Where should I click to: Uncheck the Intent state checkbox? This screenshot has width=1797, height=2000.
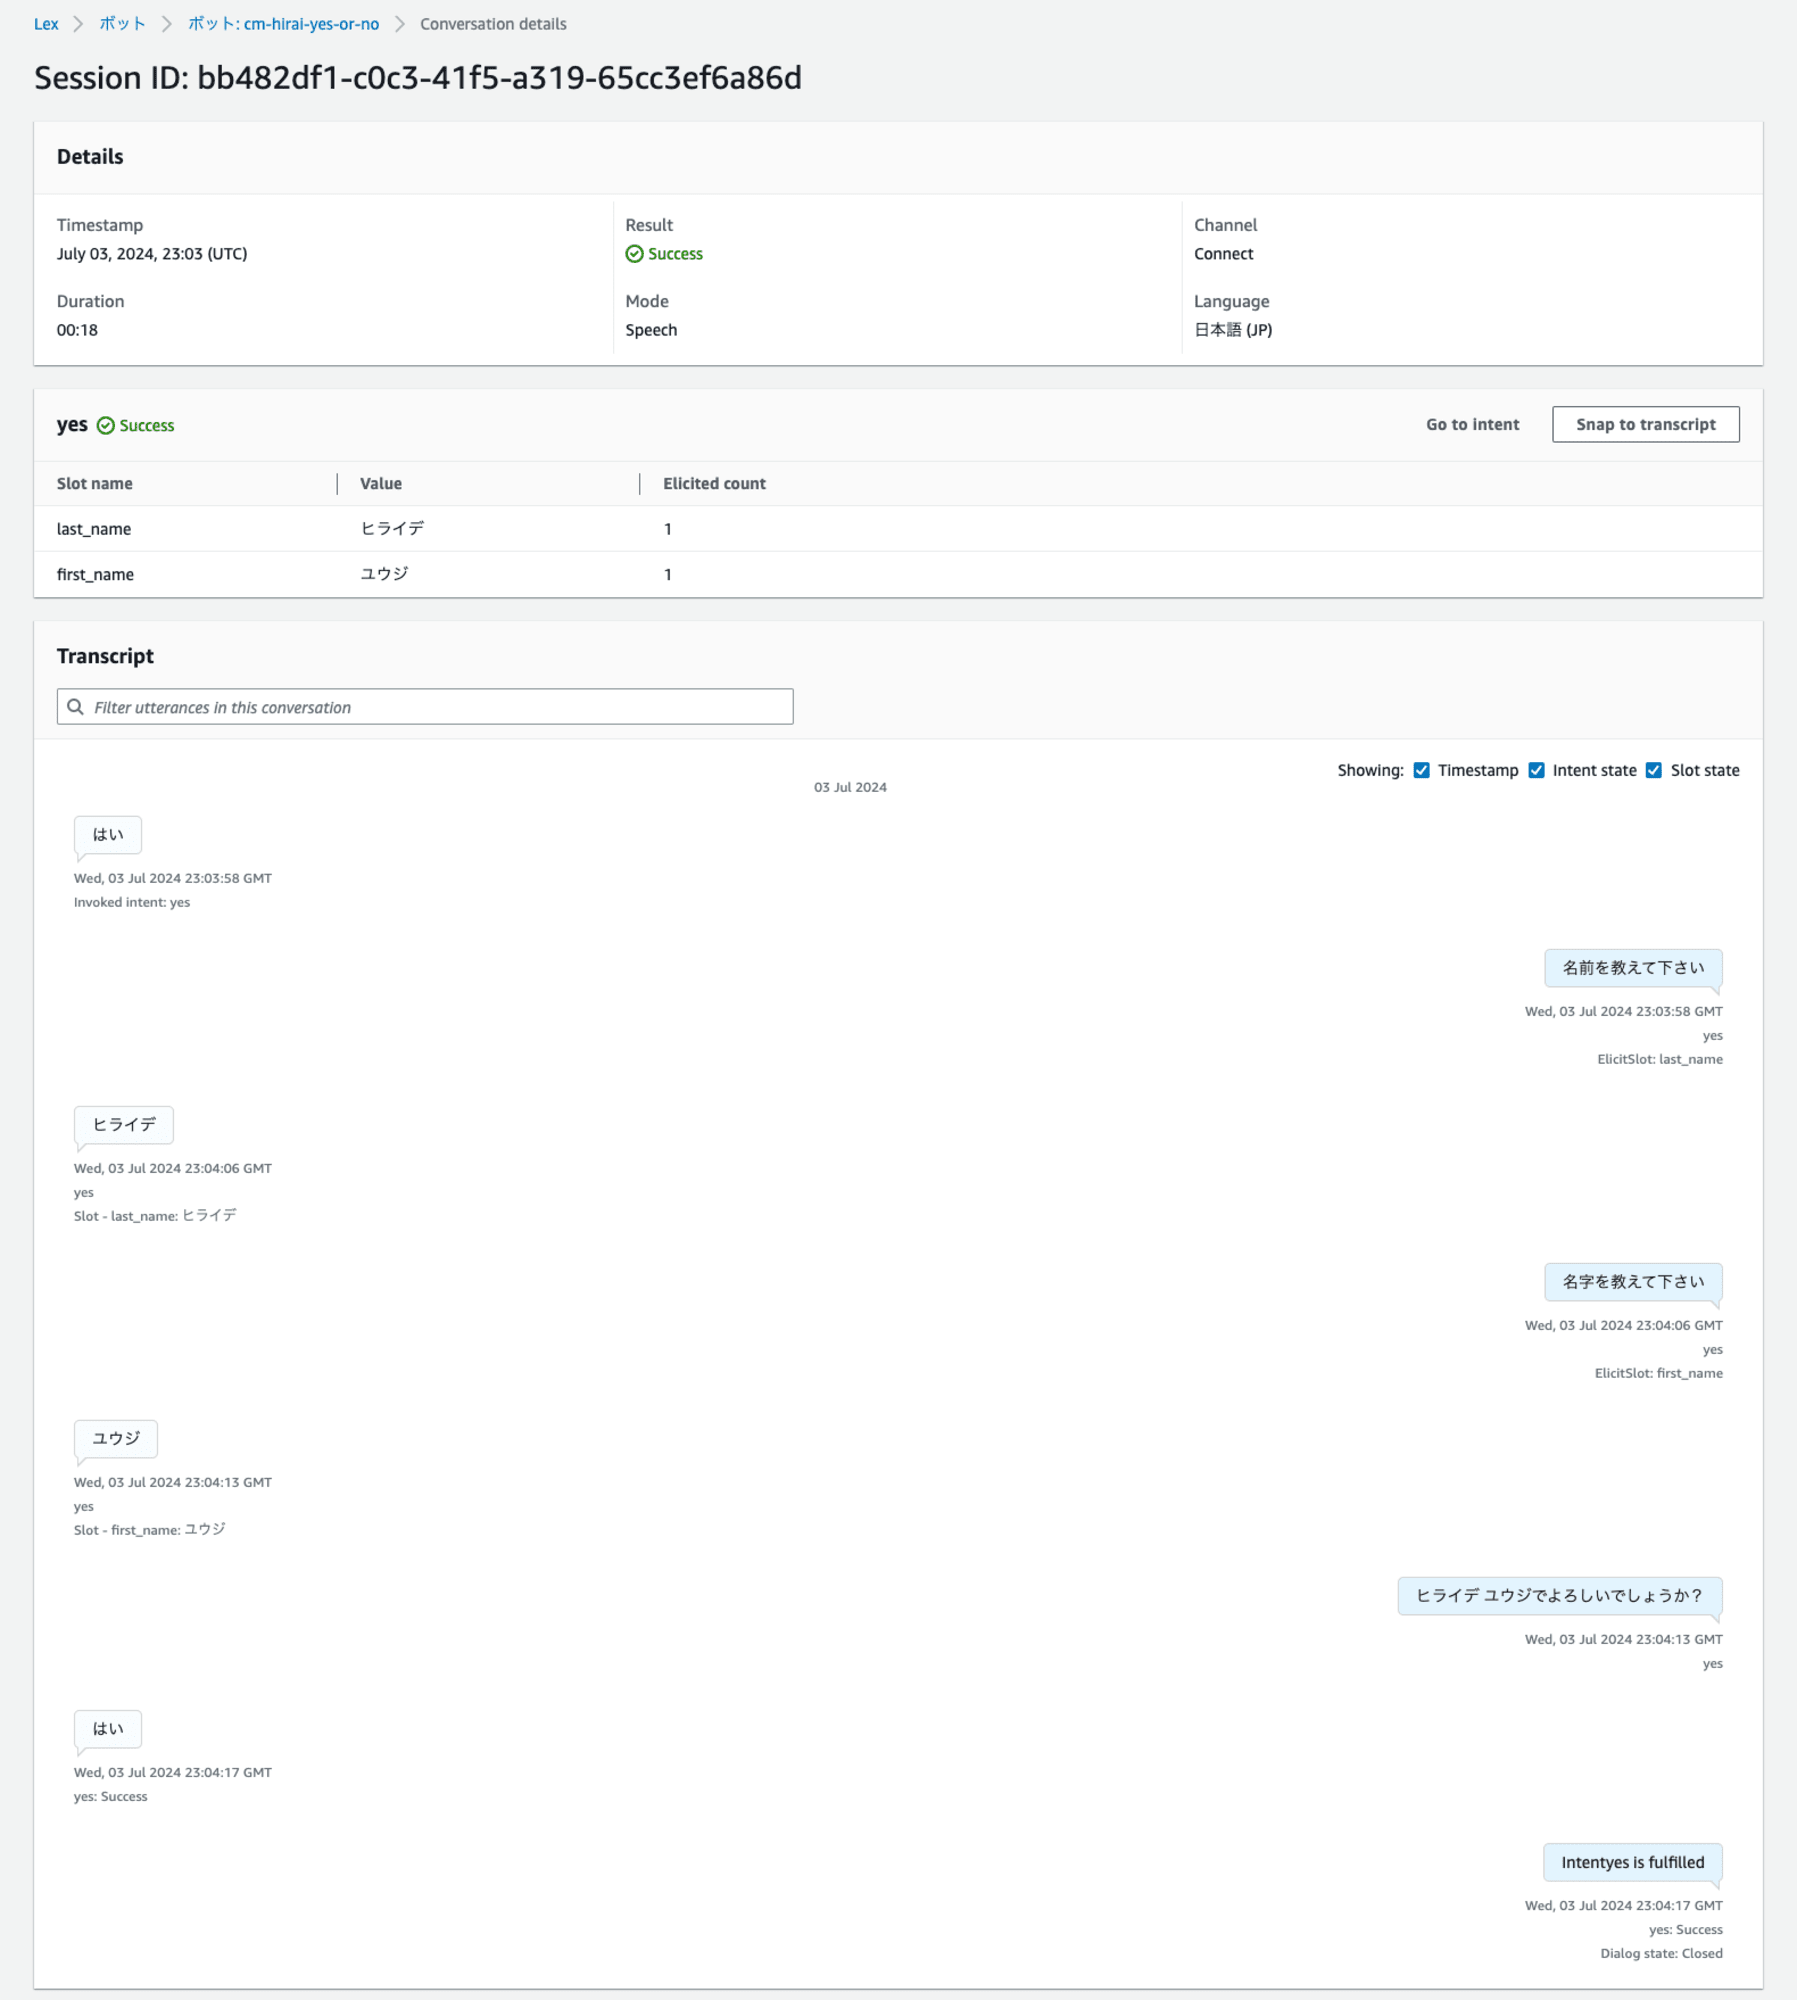click(1536, 770)
